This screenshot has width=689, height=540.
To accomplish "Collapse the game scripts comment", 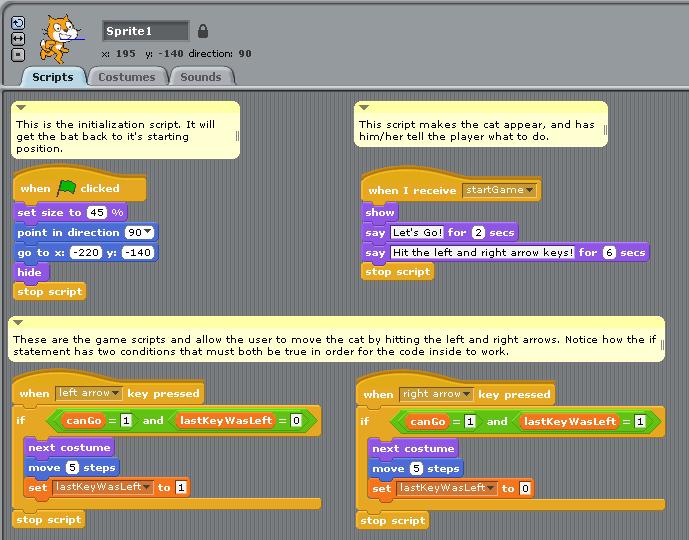I will coord(18,323).
